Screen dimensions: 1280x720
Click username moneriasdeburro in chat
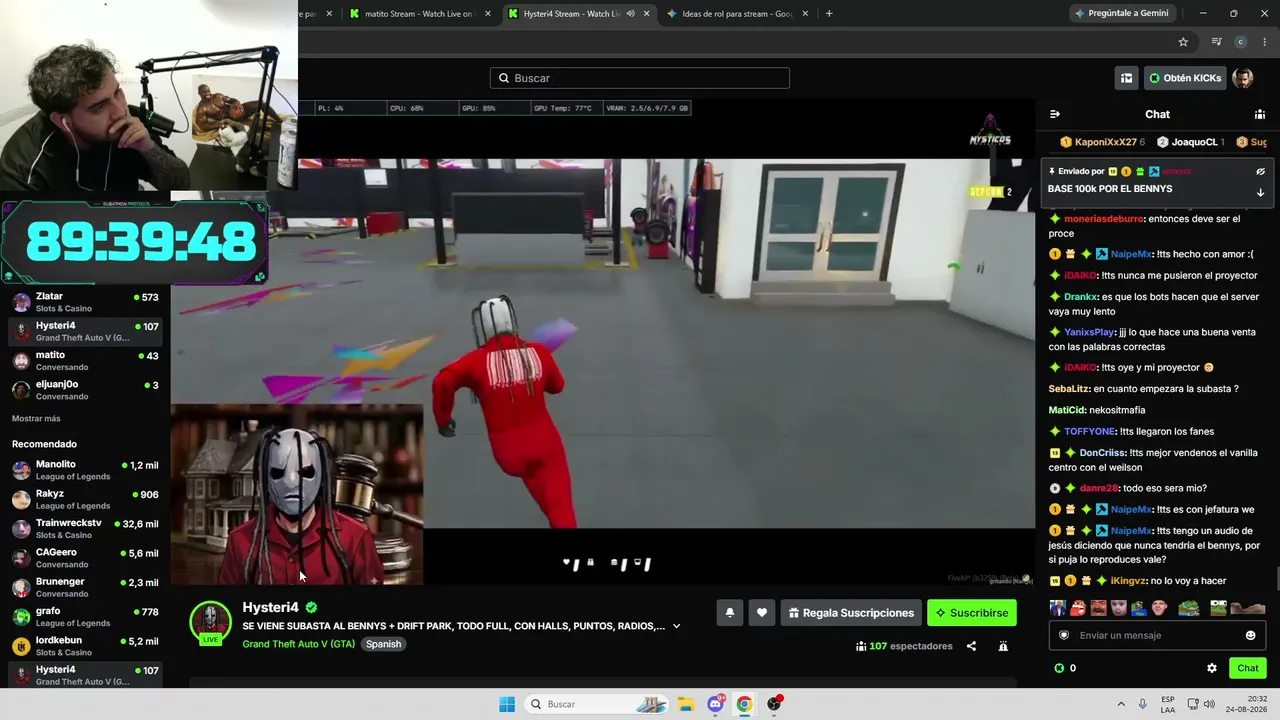[1105, 219]
